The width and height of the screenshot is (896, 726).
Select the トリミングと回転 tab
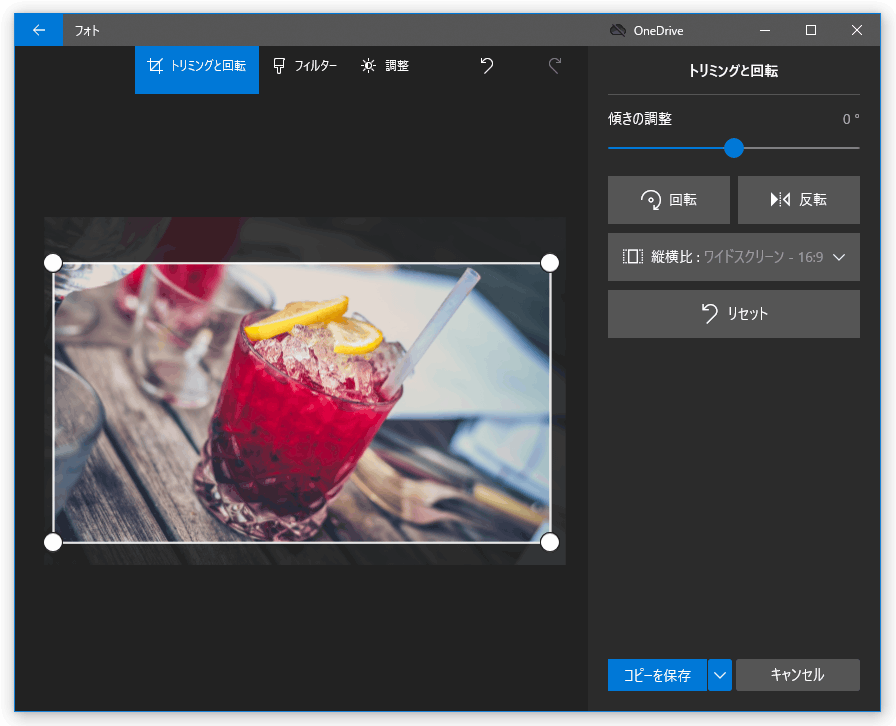tap(197, 69)
